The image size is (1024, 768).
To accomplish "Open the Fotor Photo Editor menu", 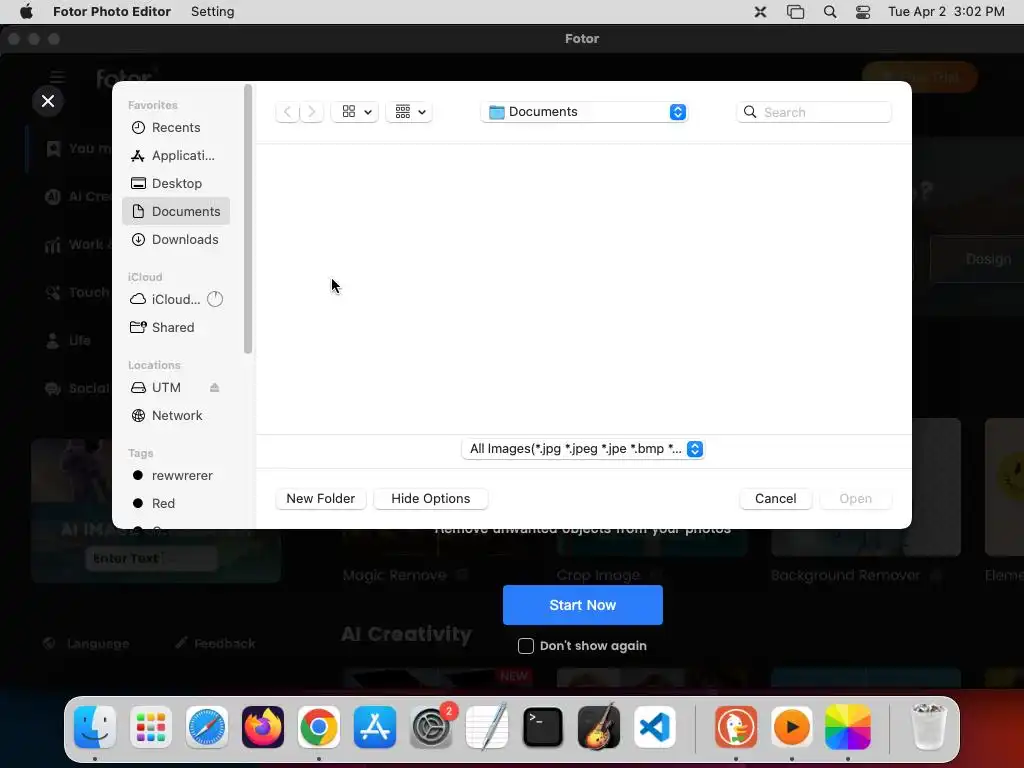I will tap(112, 12).
